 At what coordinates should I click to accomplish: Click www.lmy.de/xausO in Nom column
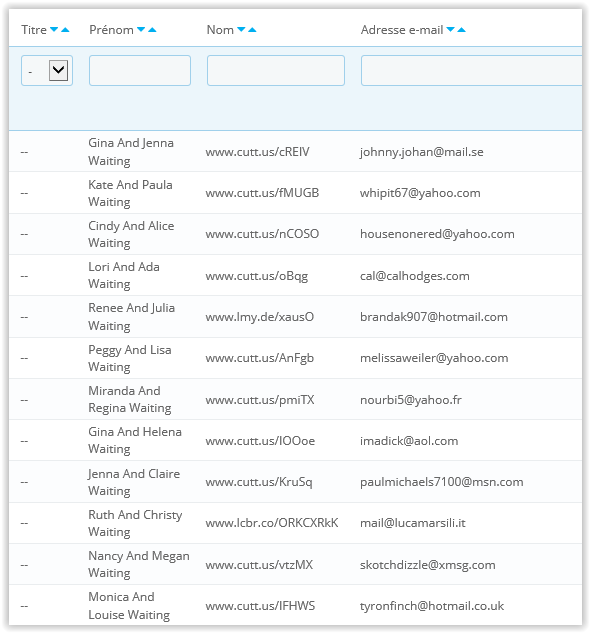click(x=260, y=317)
